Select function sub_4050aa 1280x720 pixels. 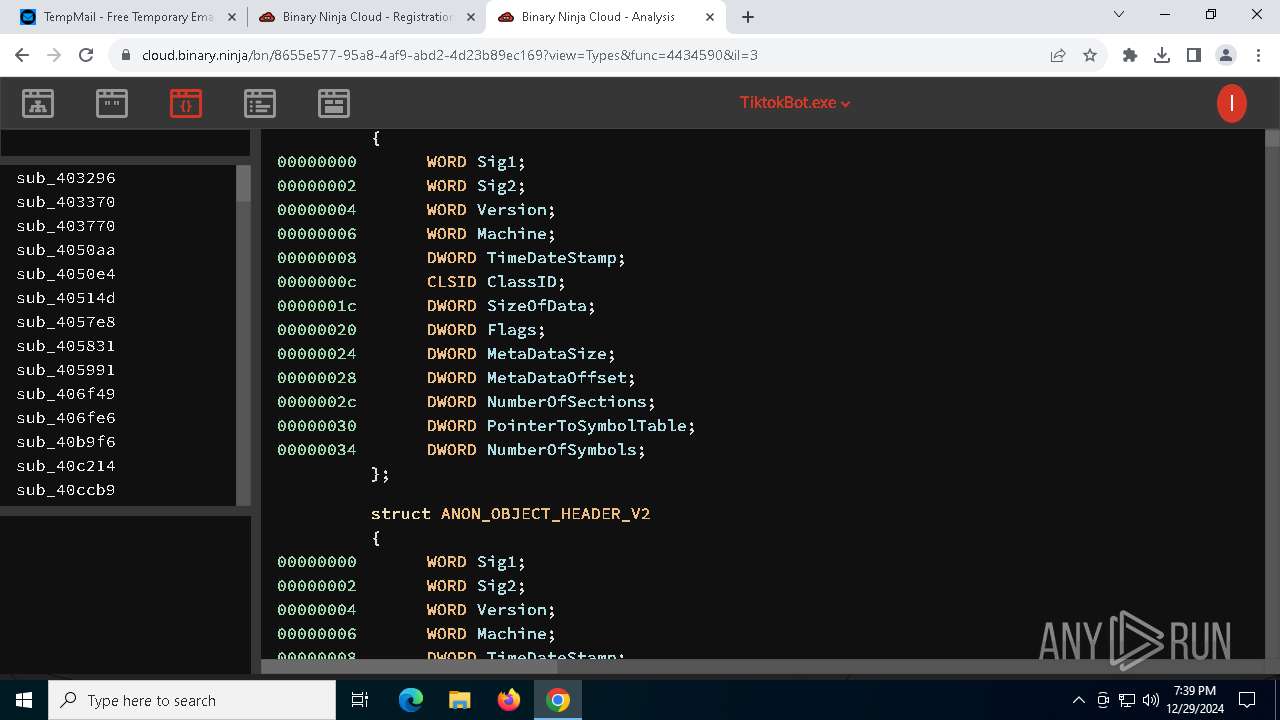pos(66,250)
